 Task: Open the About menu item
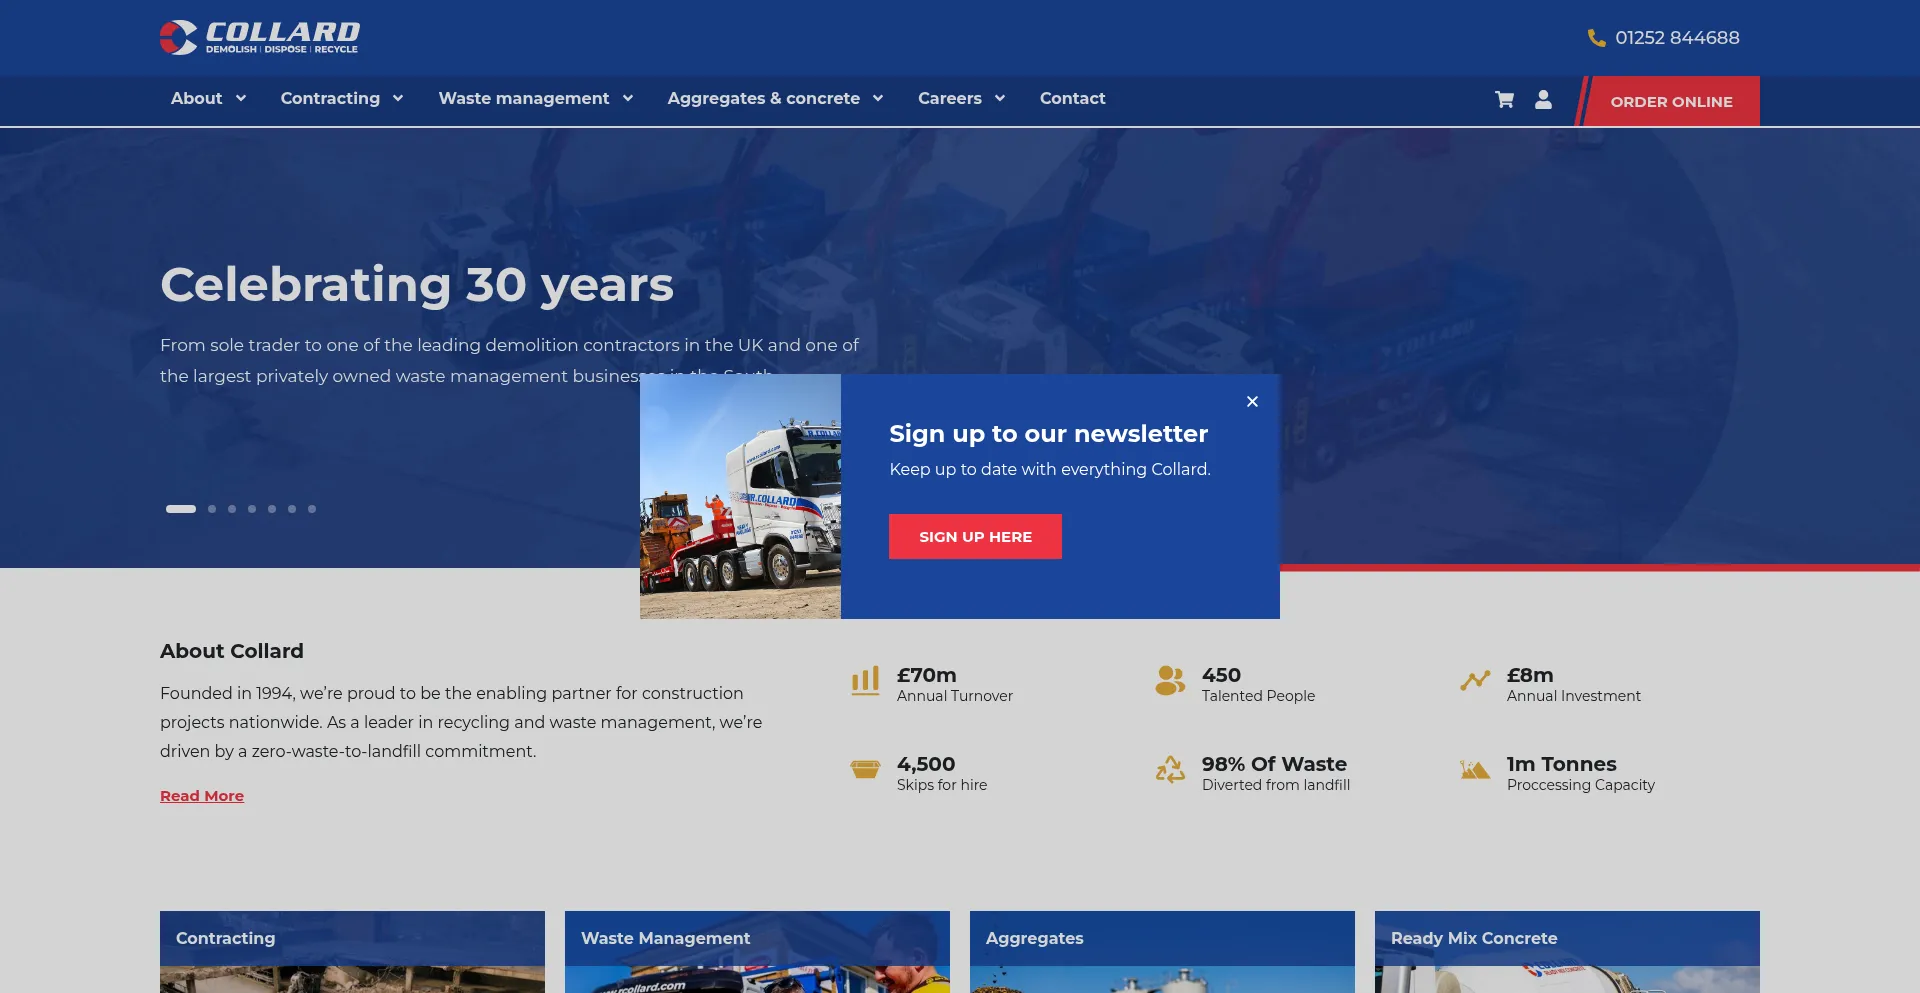click(197, 98)
